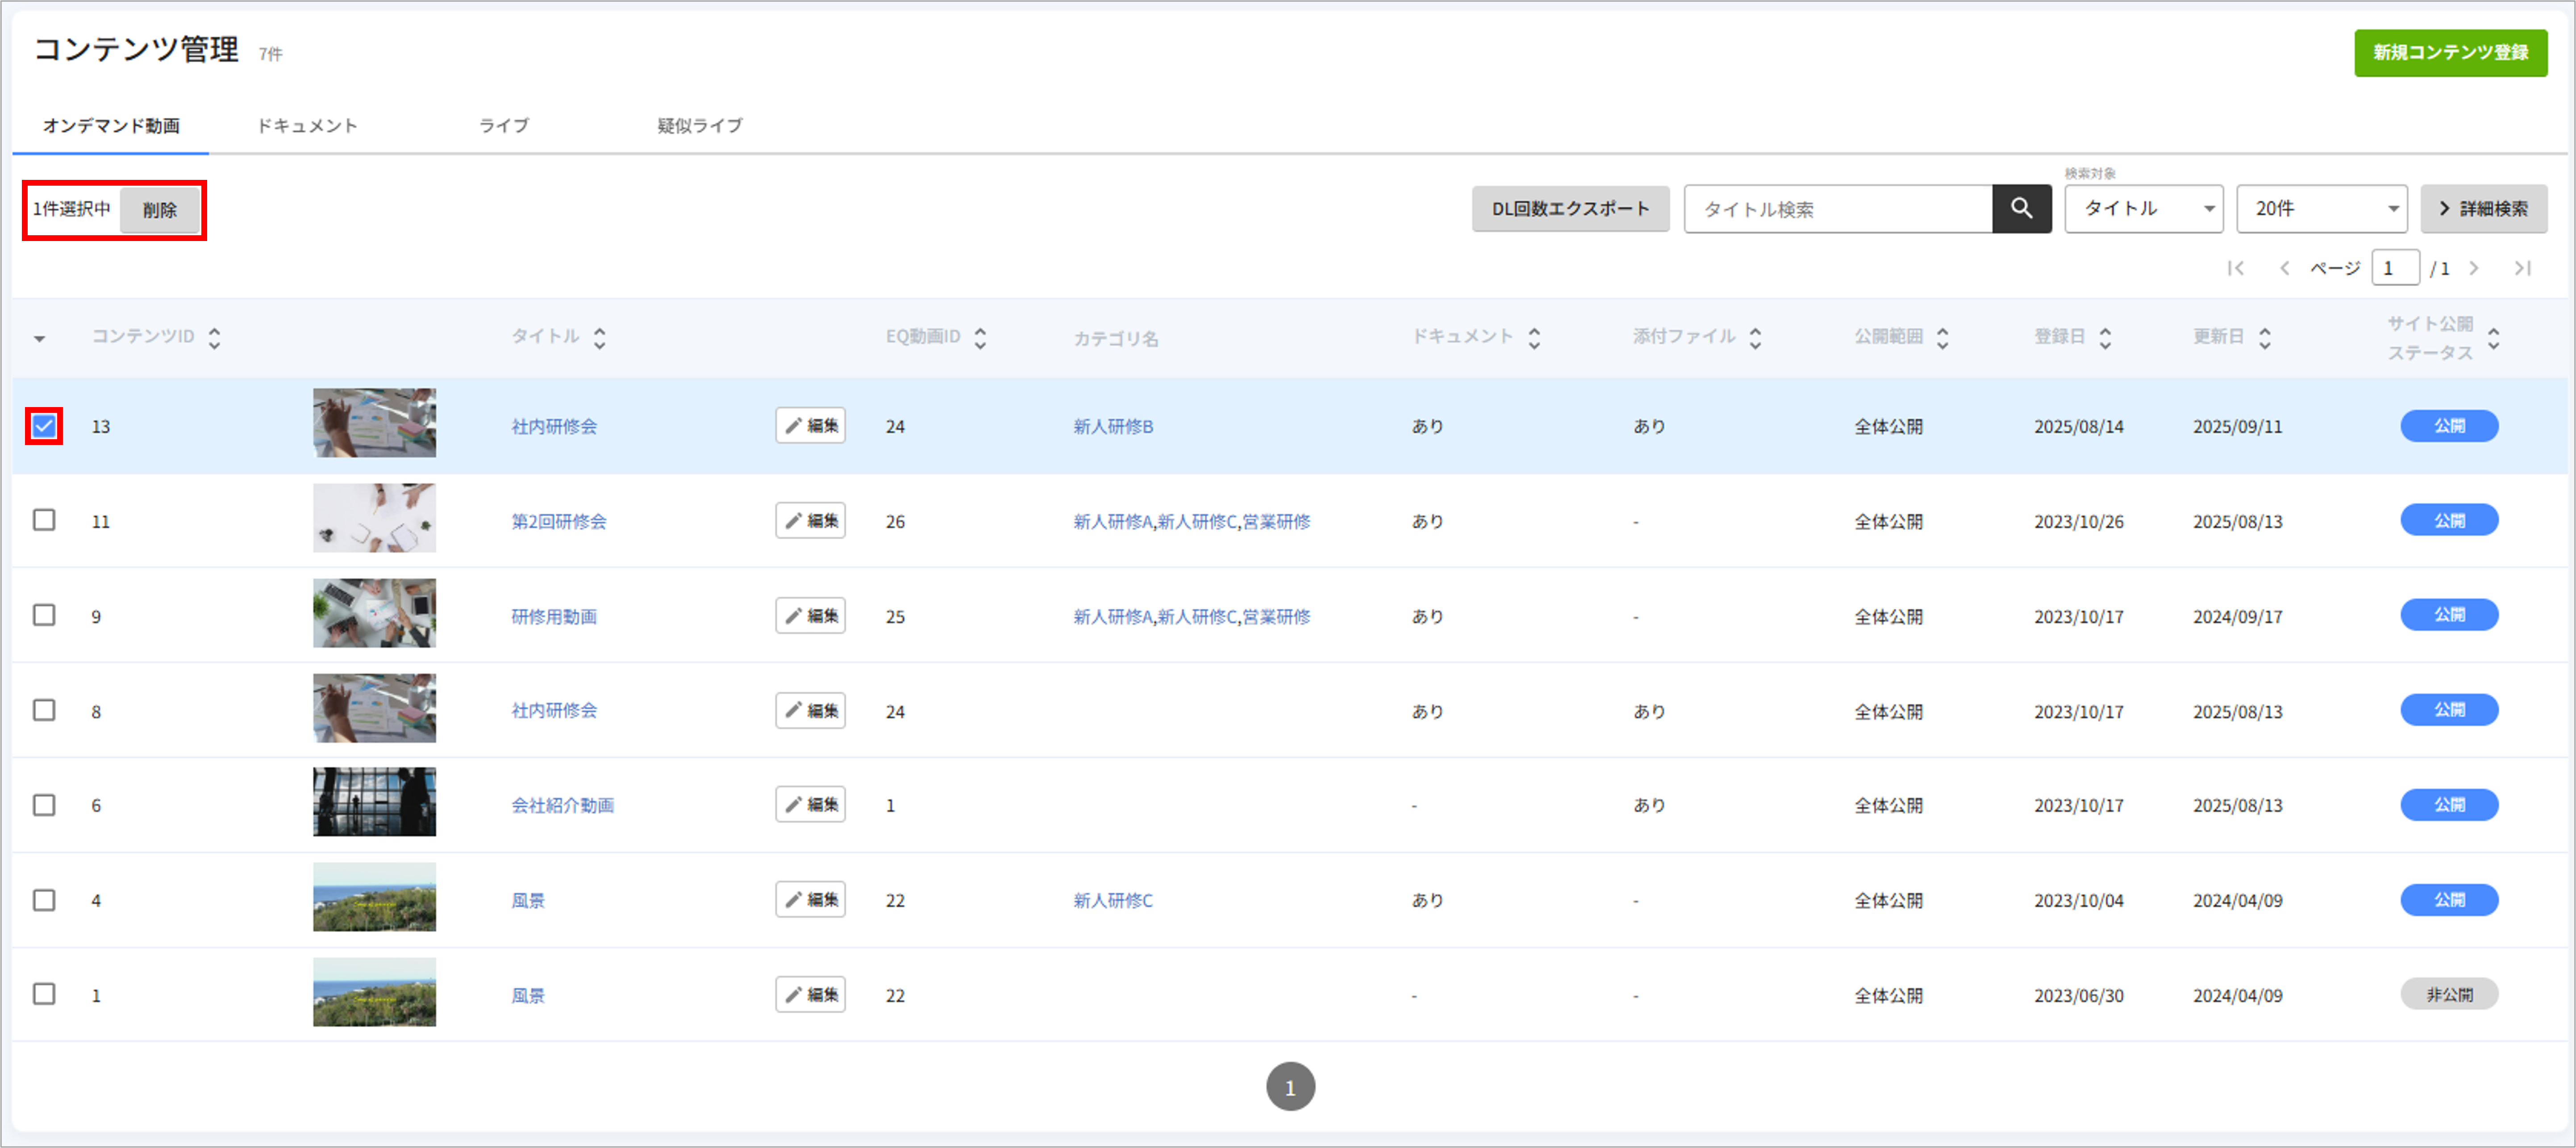Expand the 詳細検索 advanced search panel

pos(2483,208)
